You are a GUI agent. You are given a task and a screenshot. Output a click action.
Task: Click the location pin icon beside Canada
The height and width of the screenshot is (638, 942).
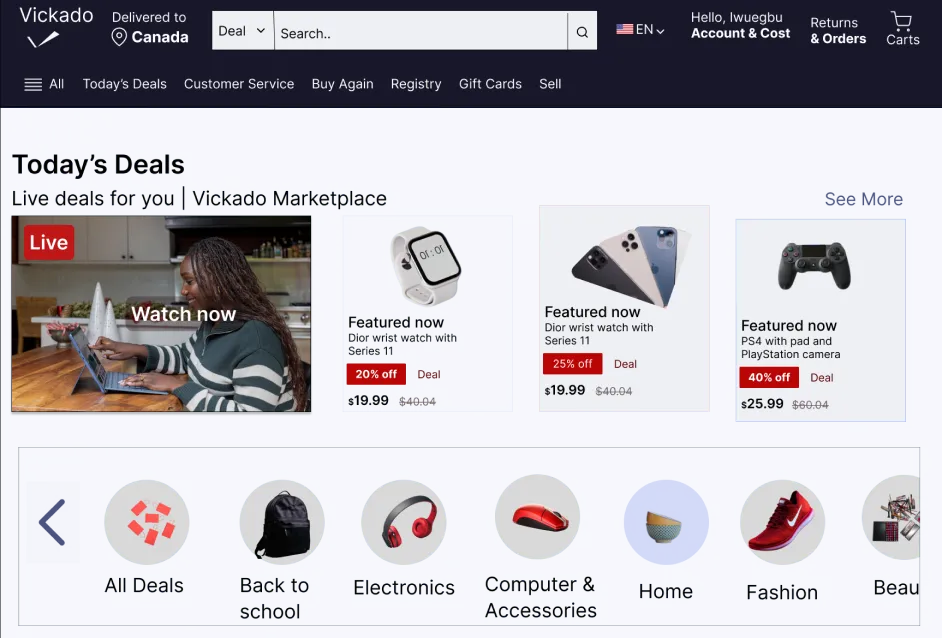(119, 37)
